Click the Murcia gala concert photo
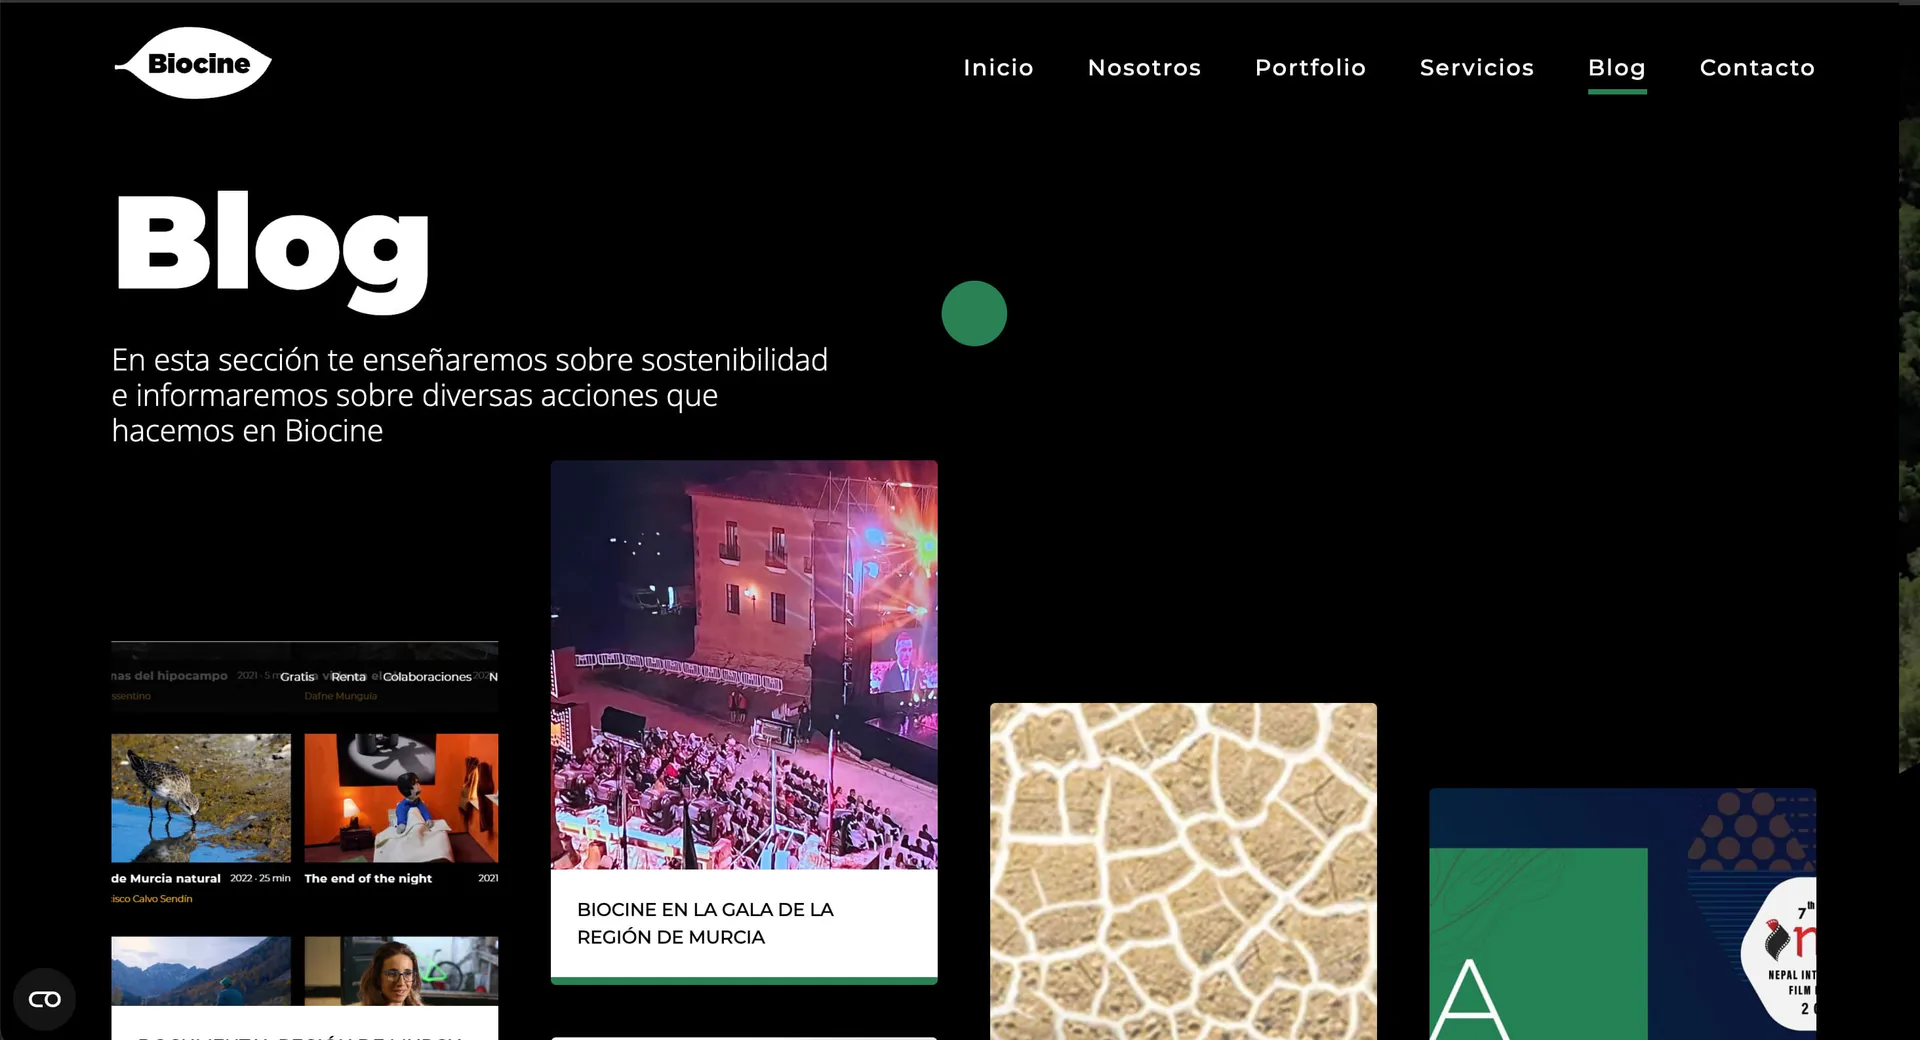The width and height of the screenshot is (1920, 1040). pos(744,664)
